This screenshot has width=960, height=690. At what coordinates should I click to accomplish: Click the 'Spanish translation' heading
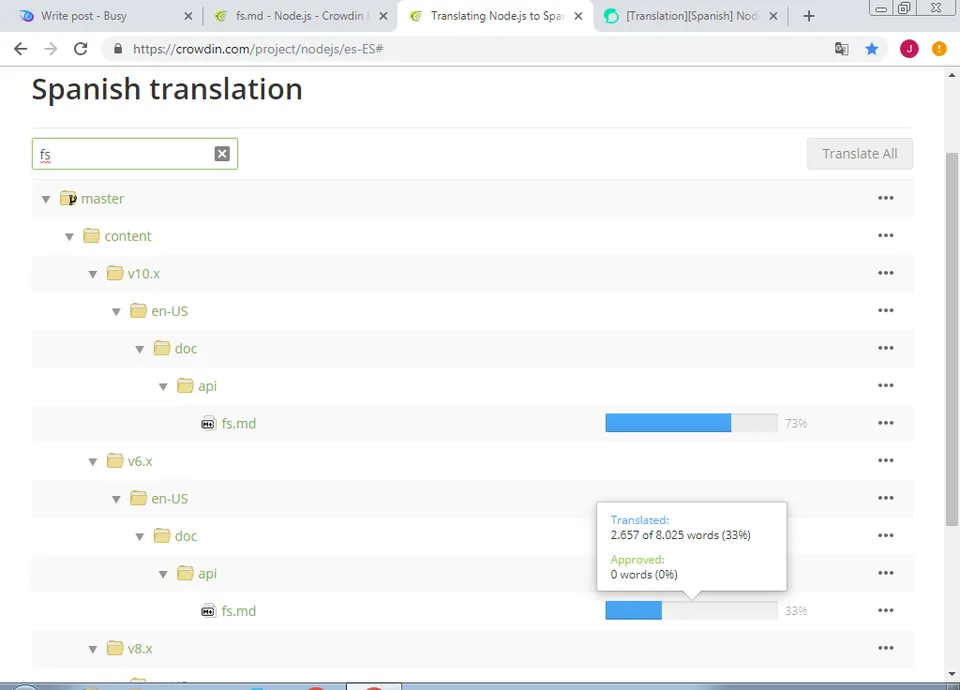point(167,89)
